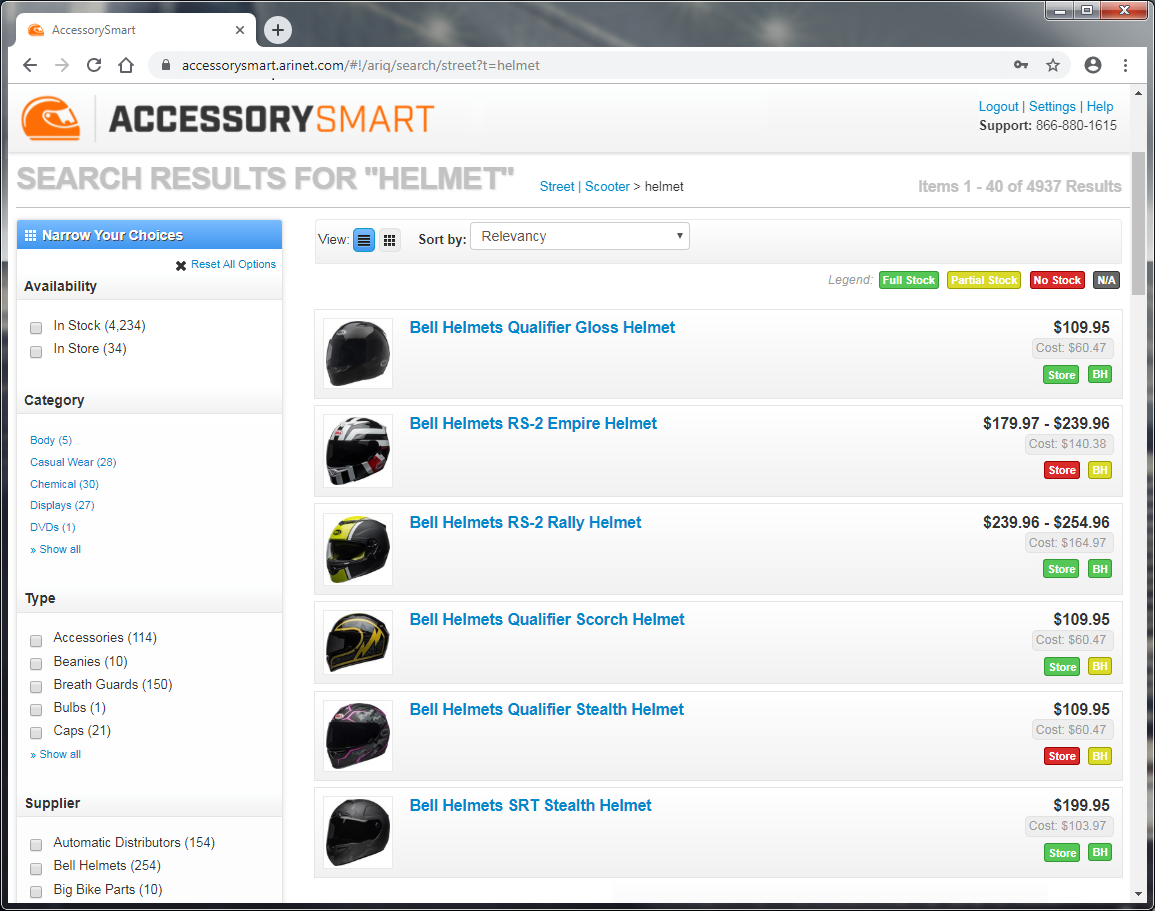The width and height of the screenshot is (1155, 911).
Task: Click BH badge for Qualifier Scorch Helmet
Action: (x=1100, y=666)
